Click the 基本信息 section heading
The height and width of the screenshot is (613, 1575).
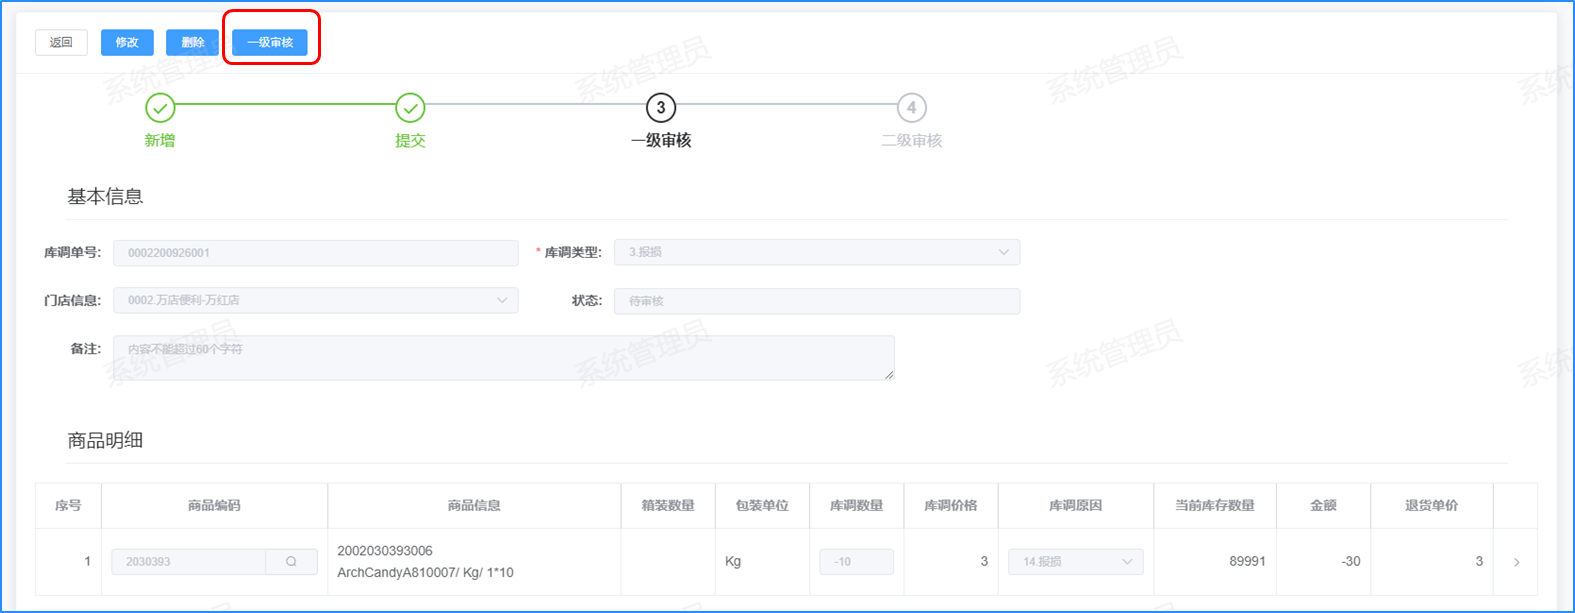(105, 197)
